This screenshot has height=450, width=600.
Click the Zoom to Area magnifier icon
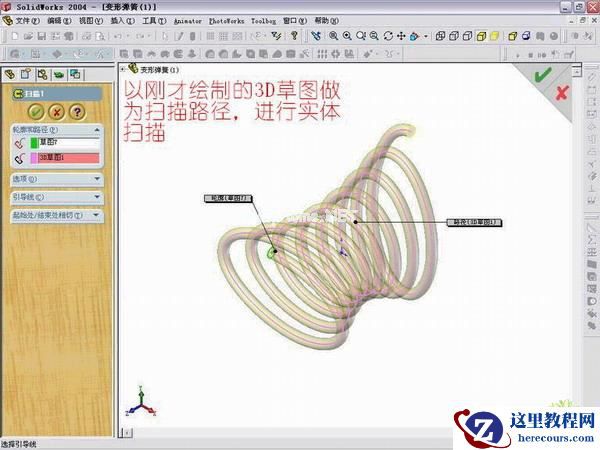pyautogui.click(x=347, y=36)
